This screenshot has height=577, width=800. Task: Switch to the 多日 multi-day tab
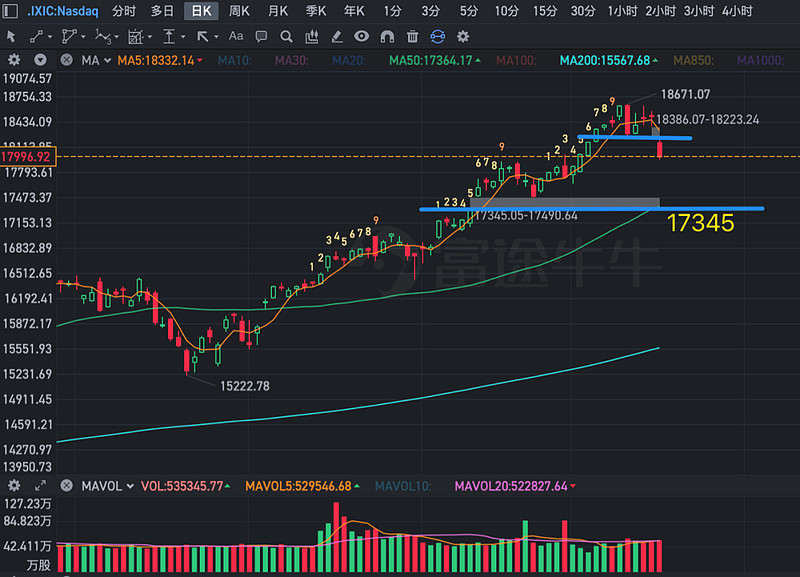tap(162, 11)
